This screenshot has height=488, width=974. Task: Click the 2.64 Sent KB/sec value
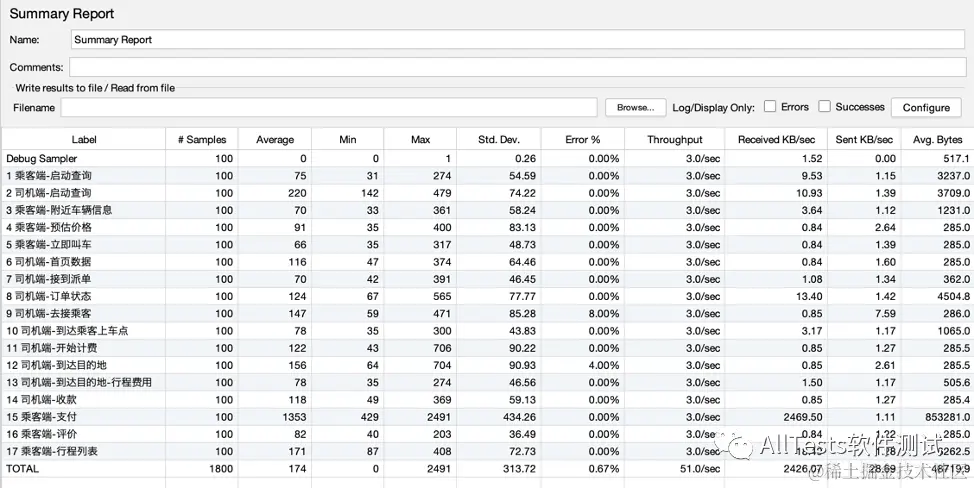pyautogui.click(x=885, y=227)
